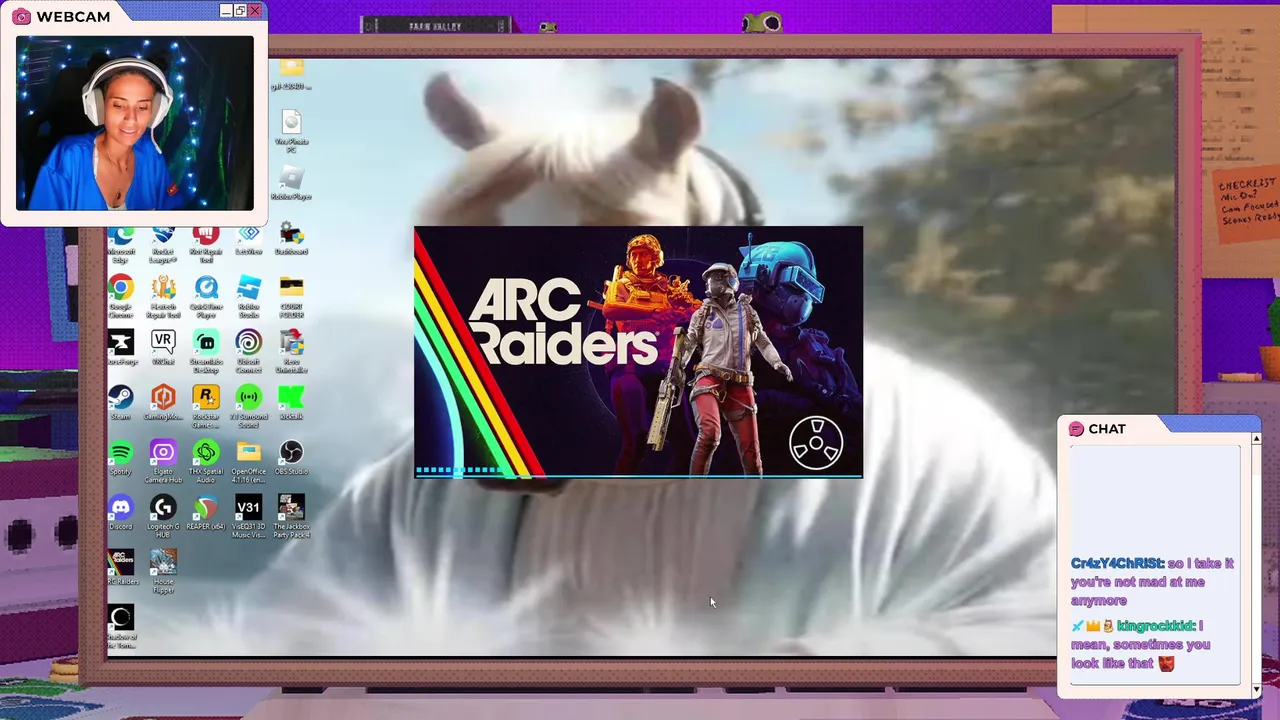The width and height of the screenshot is (1280, 720).
Task: Minimize the WEBCAM overlay window
Action: pos(226,11)
